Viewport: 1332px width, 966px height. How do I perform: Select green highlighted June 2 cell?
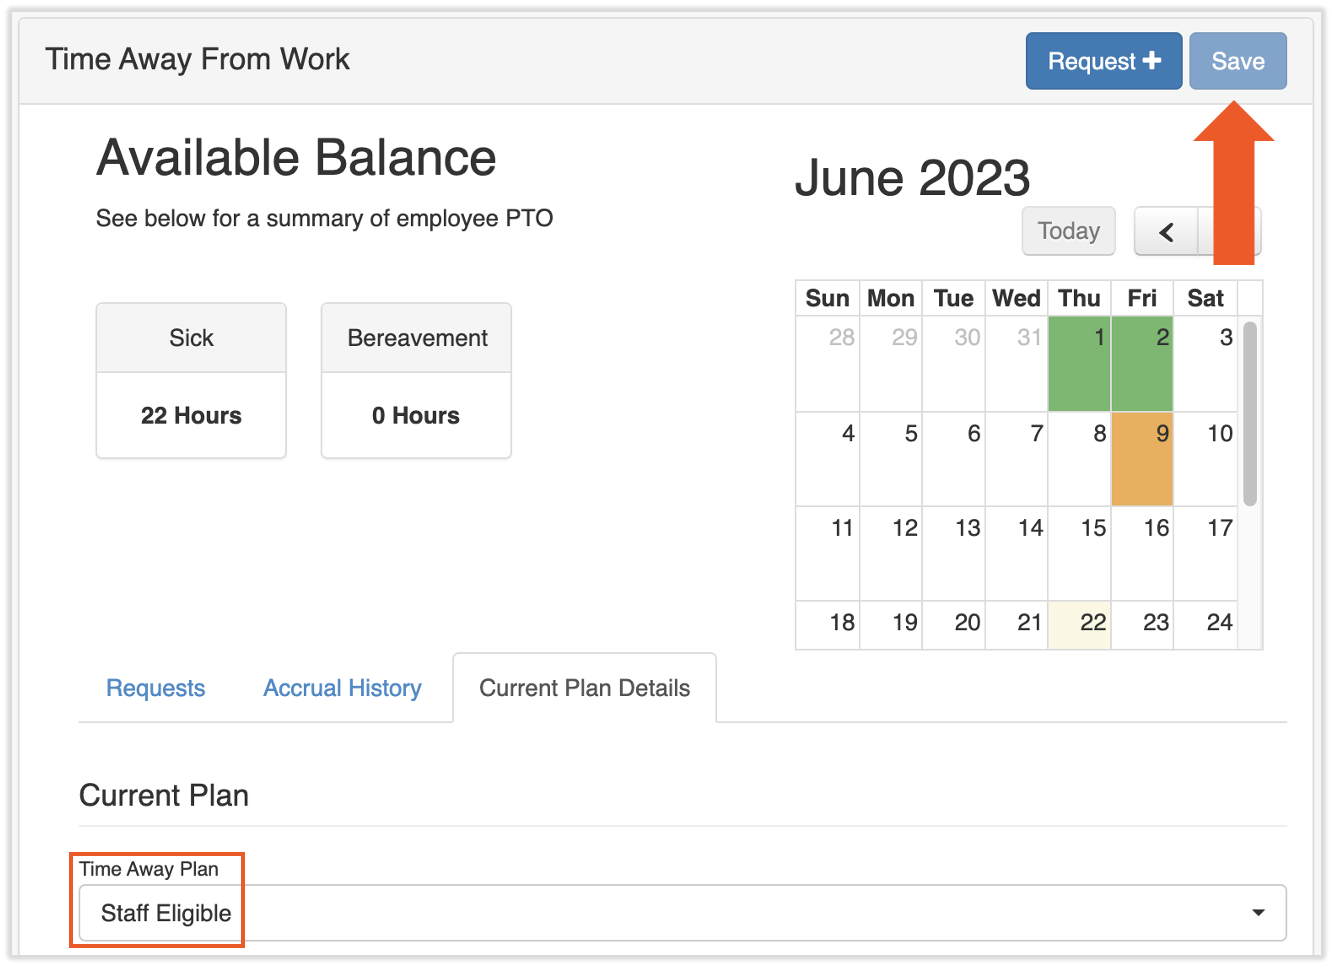tap(1142, 365)
